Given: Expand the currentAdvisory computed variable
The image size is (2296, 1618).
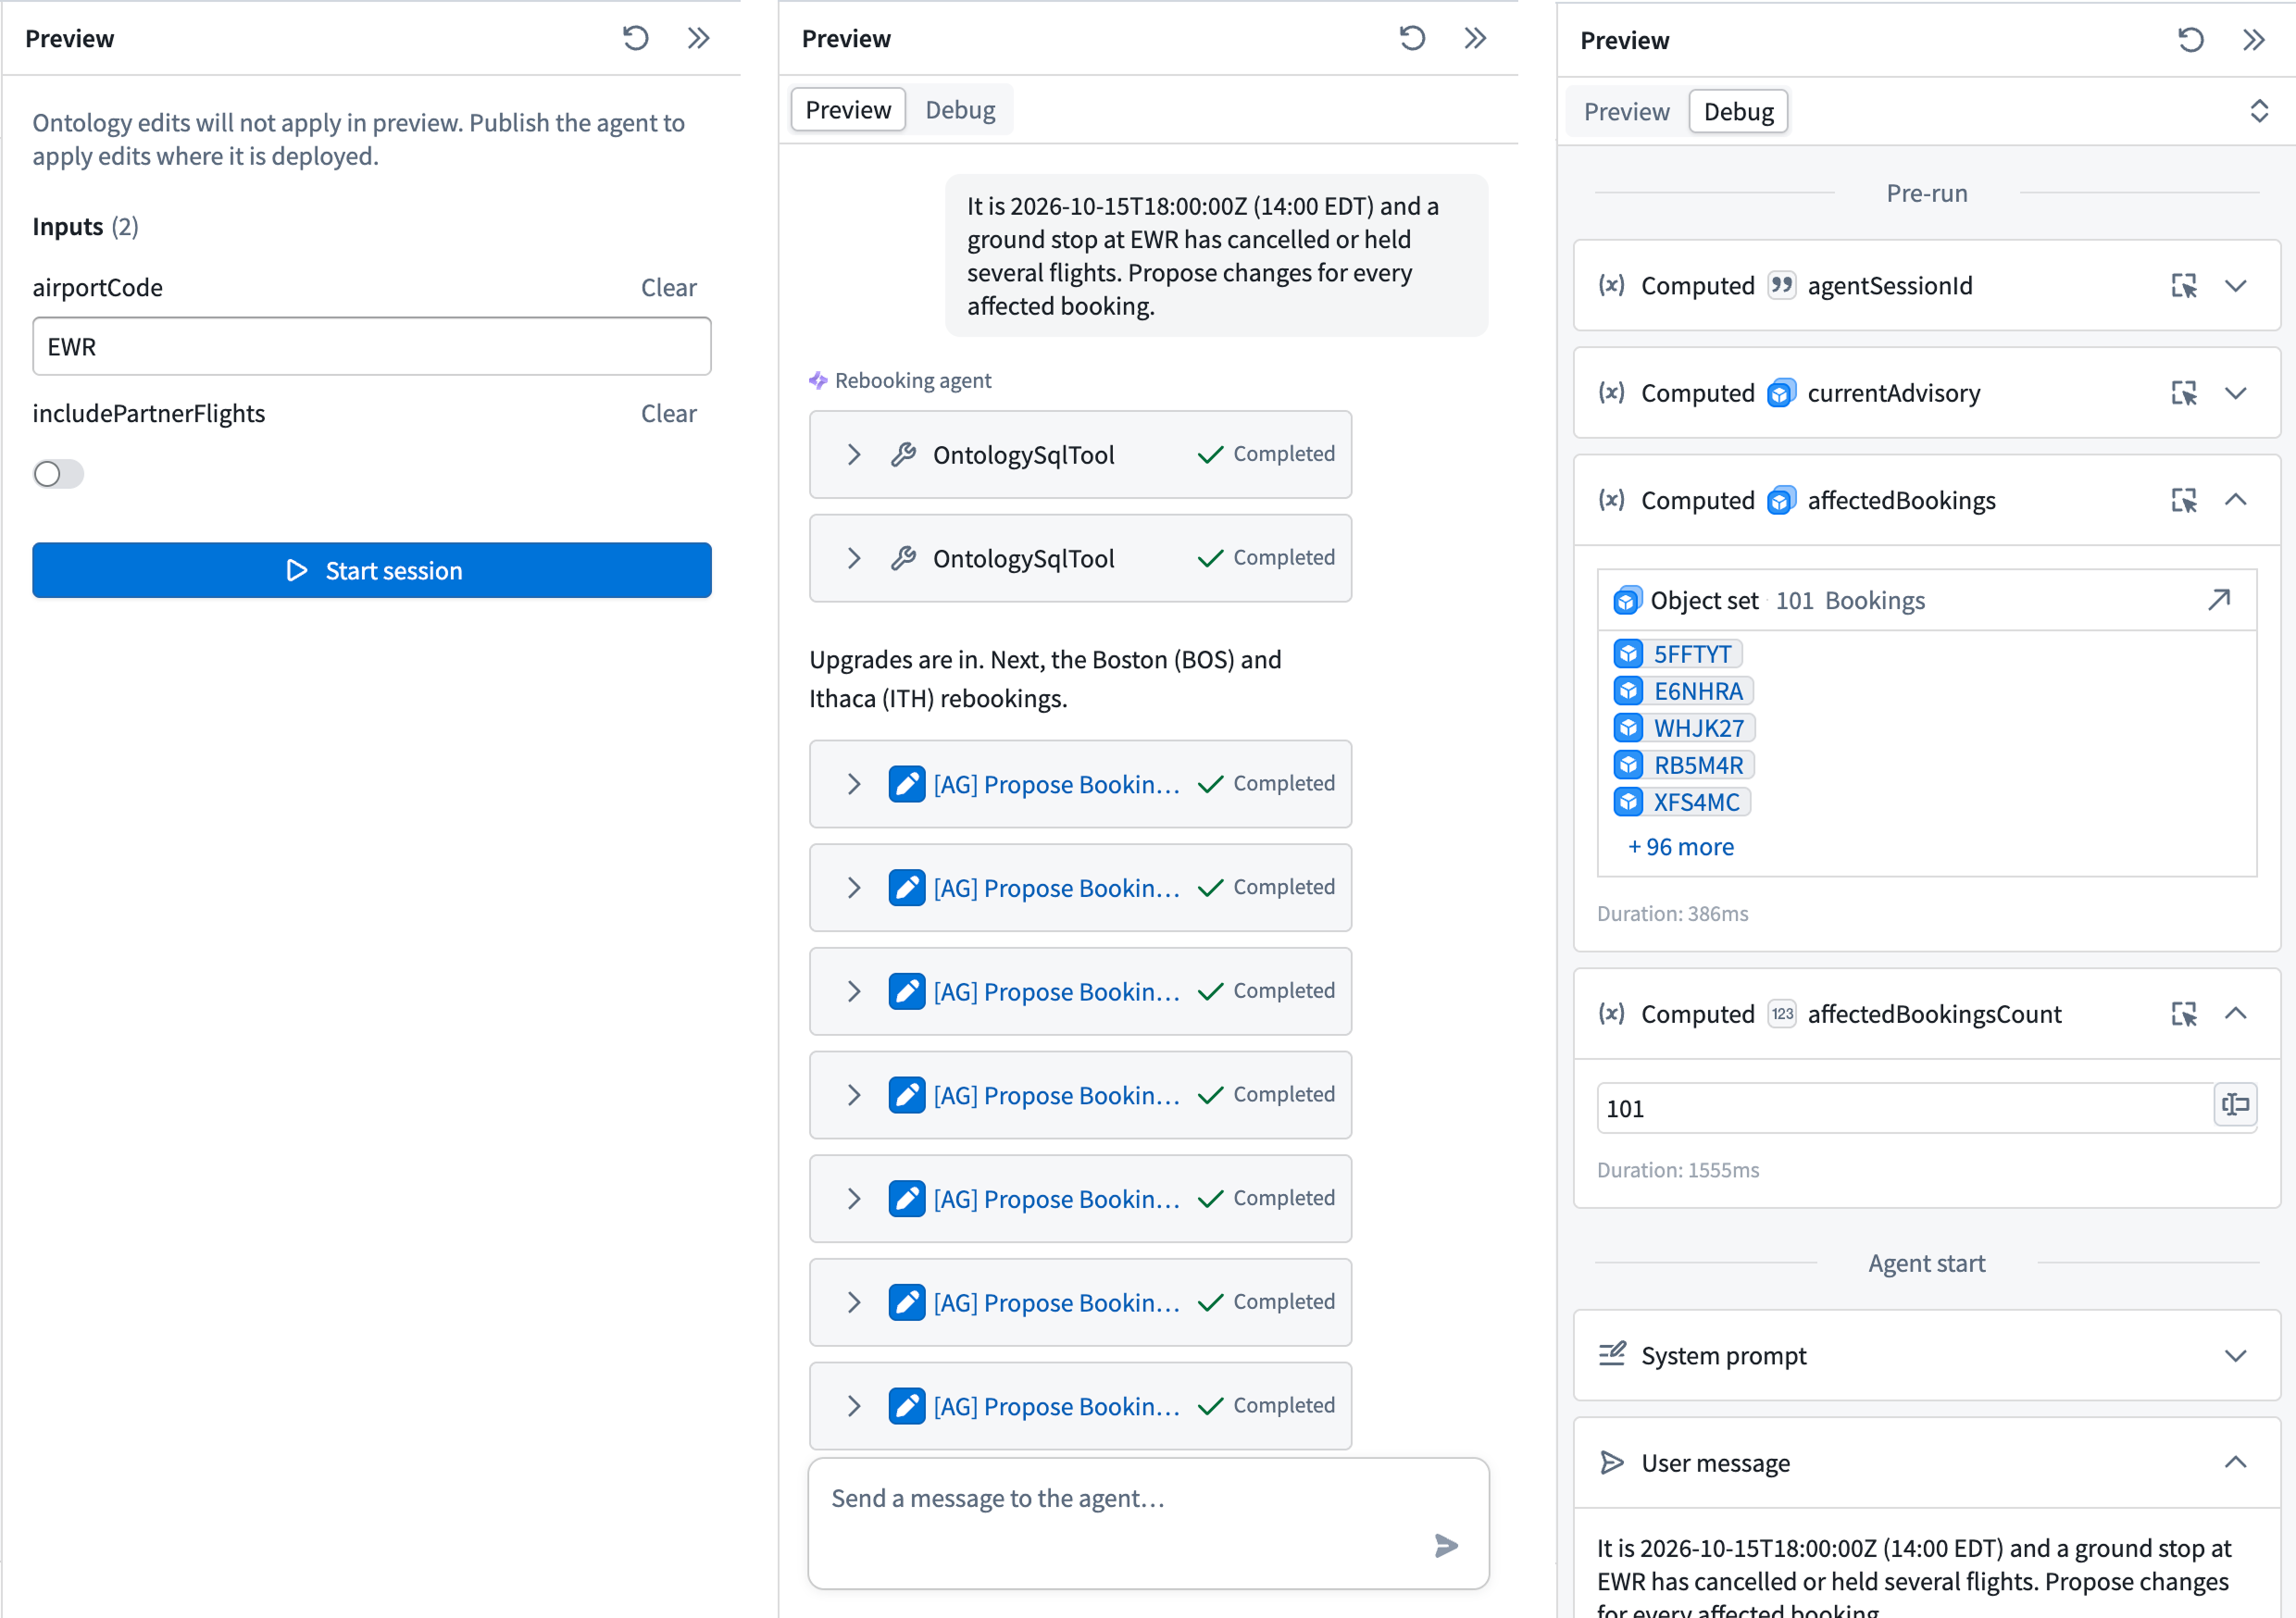Looking at the screenshot, I should pos(2236,393).
